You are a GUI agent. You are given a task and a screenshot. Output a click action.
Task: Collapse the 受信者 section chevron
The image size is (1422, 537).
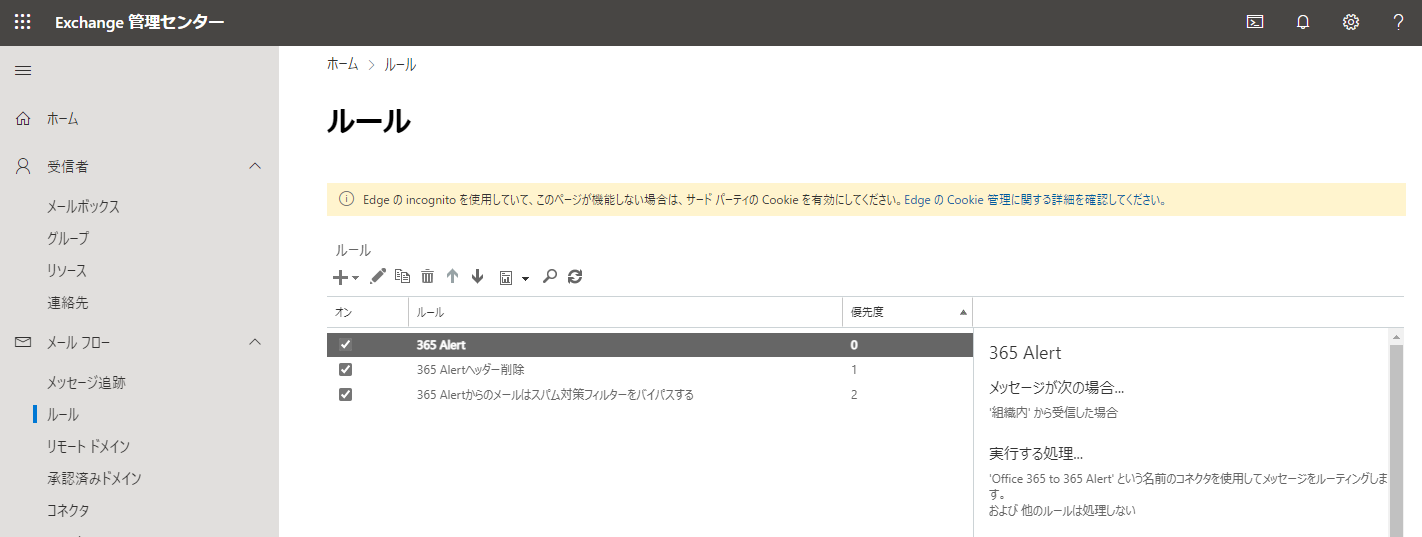tap(255, 166)
